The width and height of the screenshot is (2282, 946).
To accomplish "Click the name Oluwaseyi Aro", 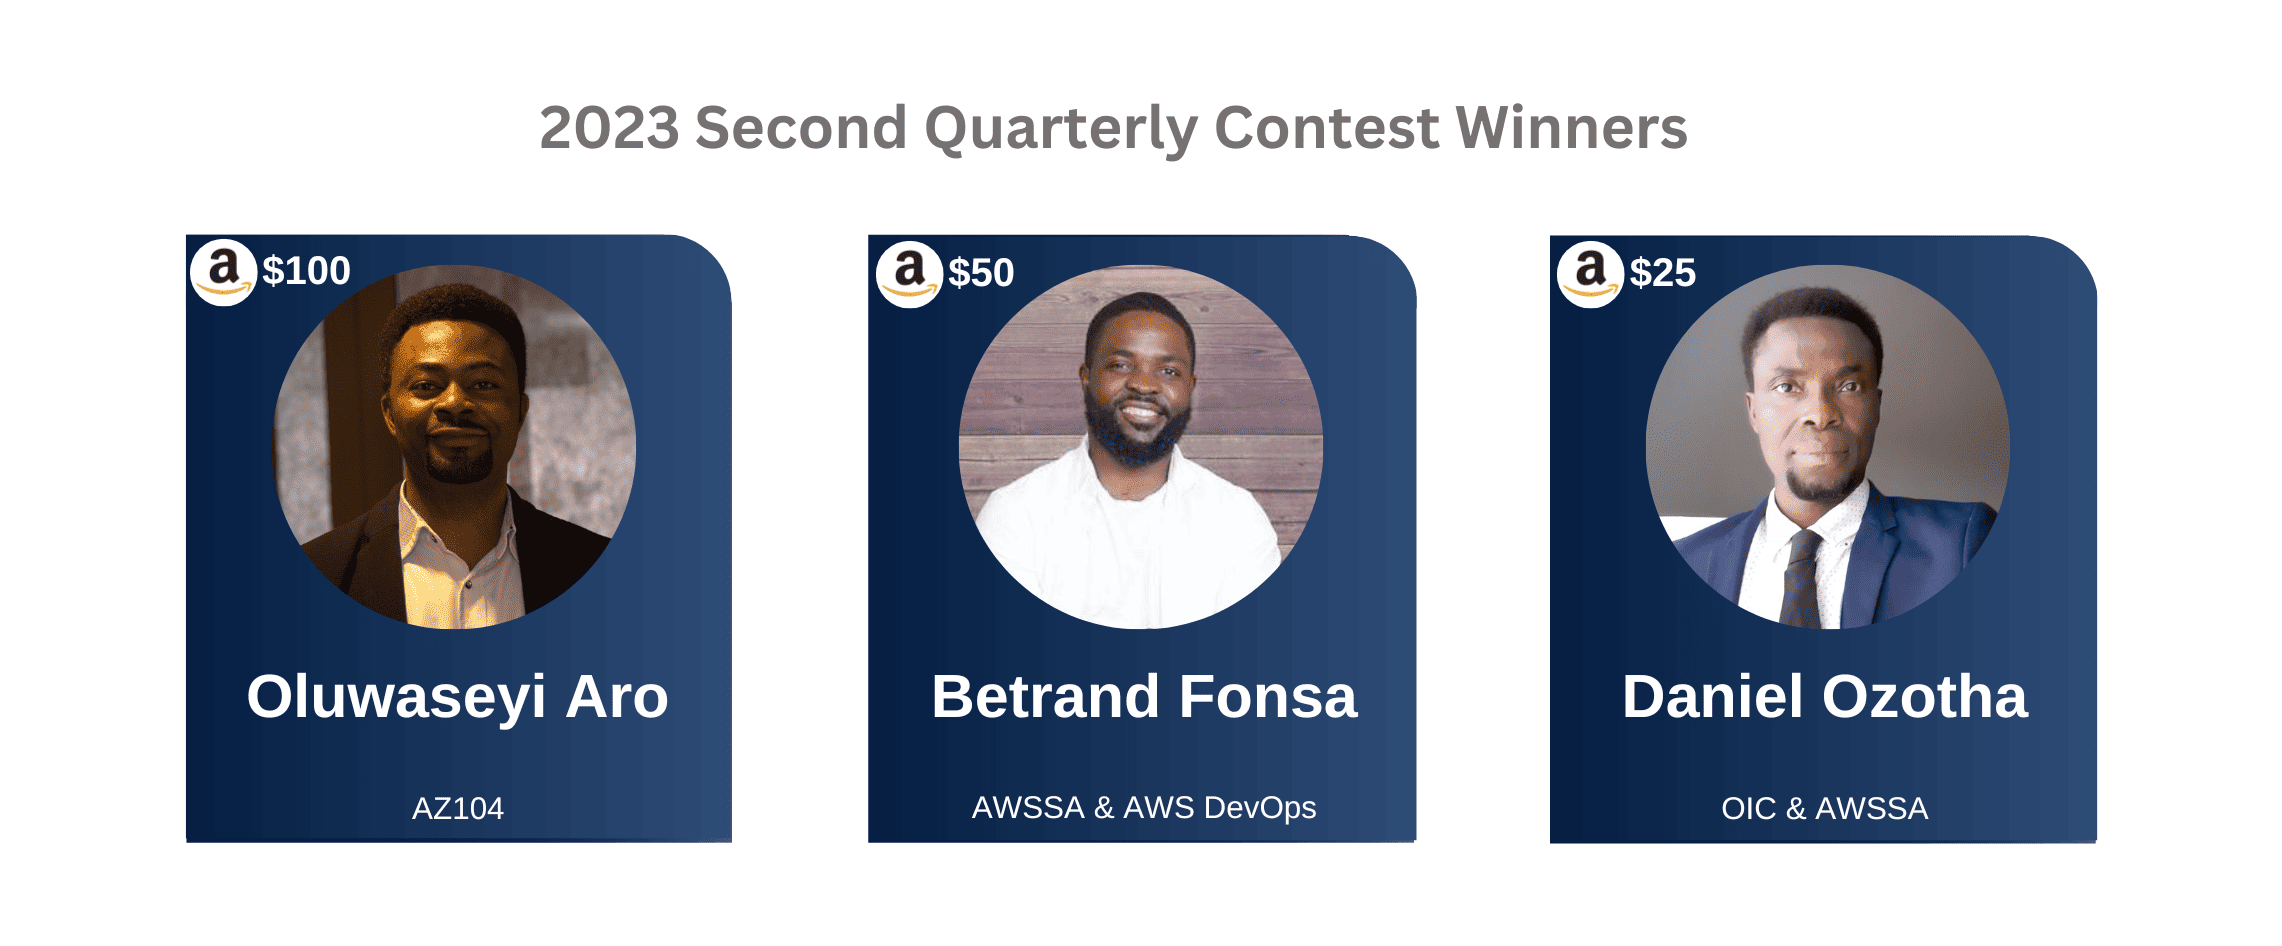I will point(457,697).
